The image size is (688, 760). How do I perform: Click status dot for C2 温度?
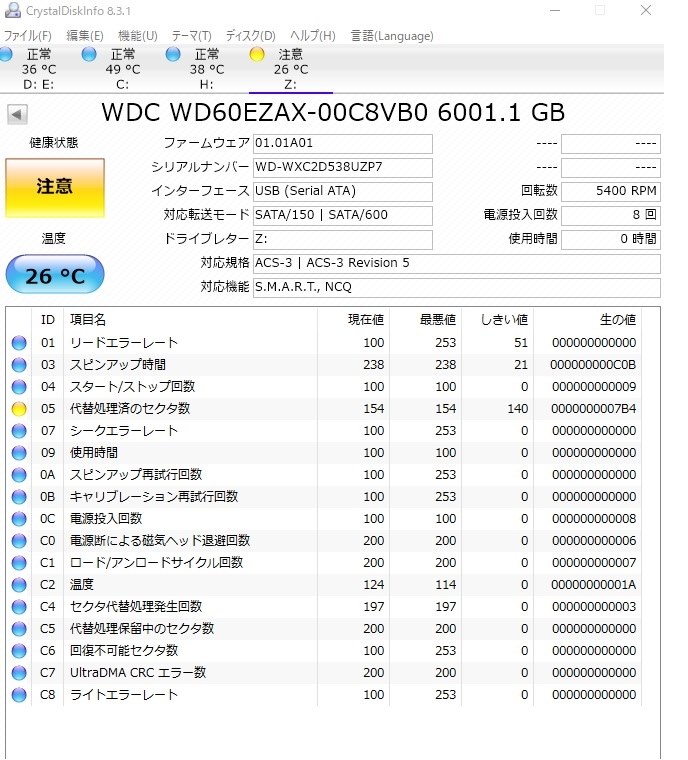(x=19, y=585)
